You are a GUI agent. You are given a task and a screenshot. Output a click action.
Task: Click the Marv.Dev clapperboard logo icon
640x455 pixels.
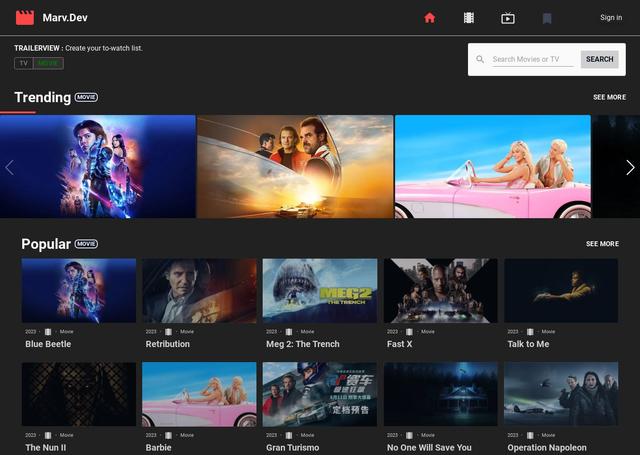(25, 17)
